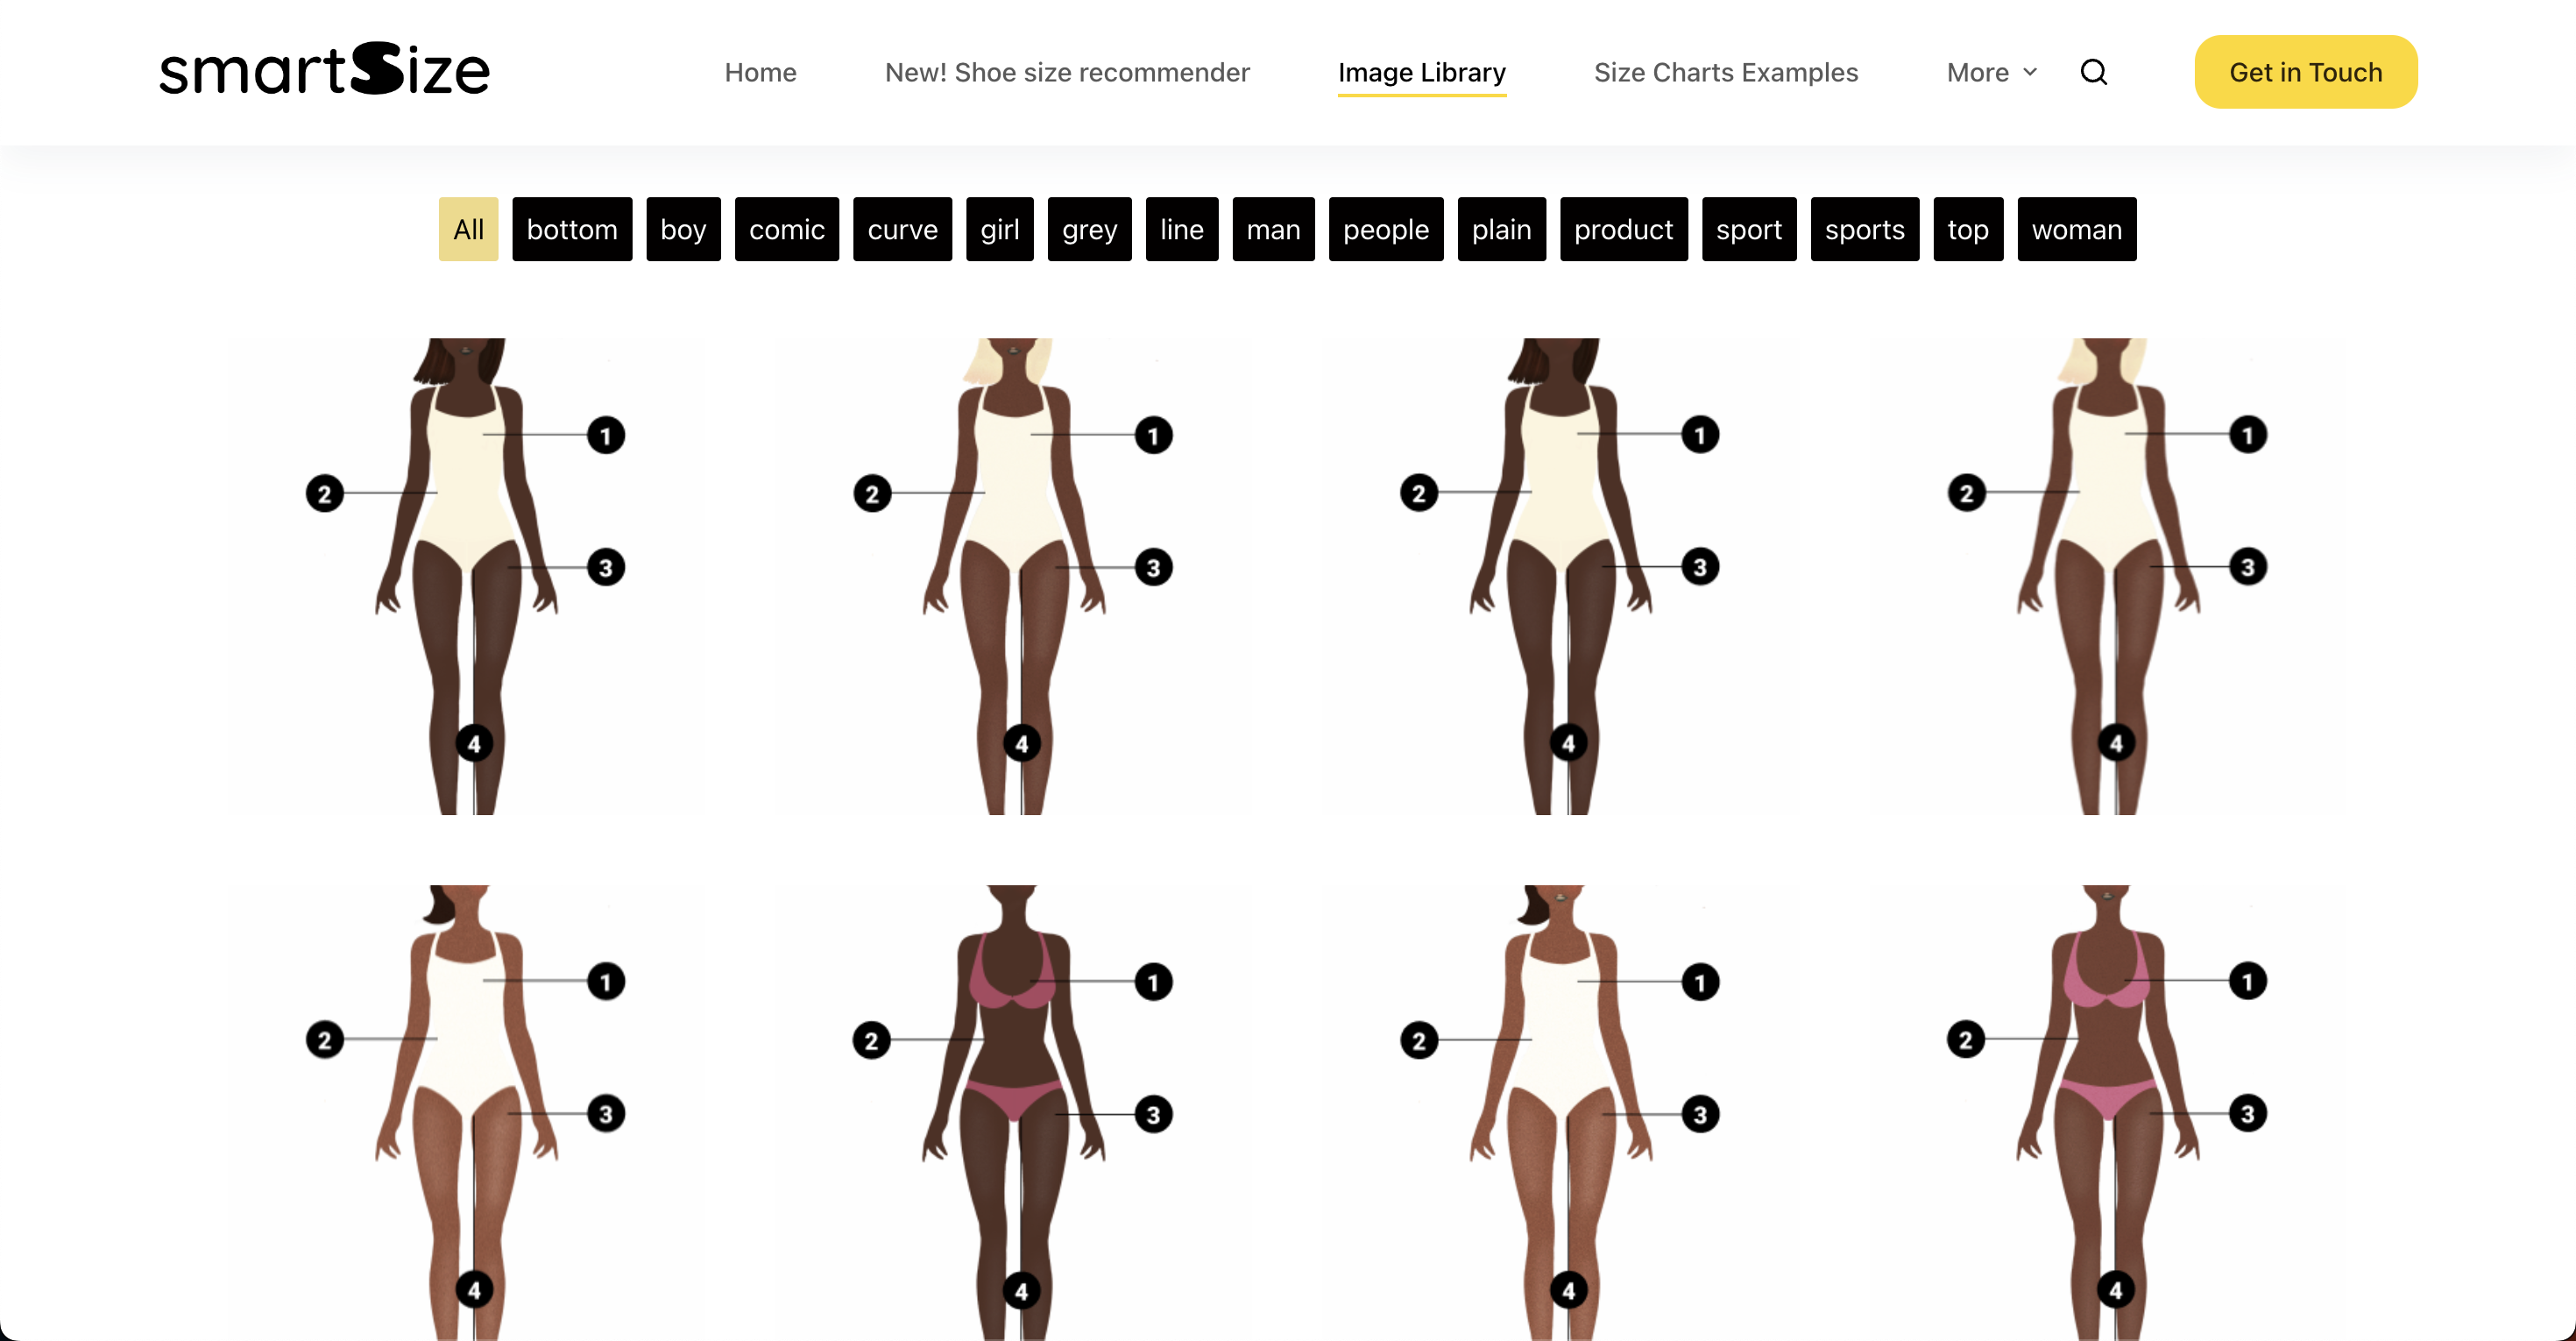Open first pink bikini figure image
The width and height of the screenshot is (2576, 1341).
1014,1112
